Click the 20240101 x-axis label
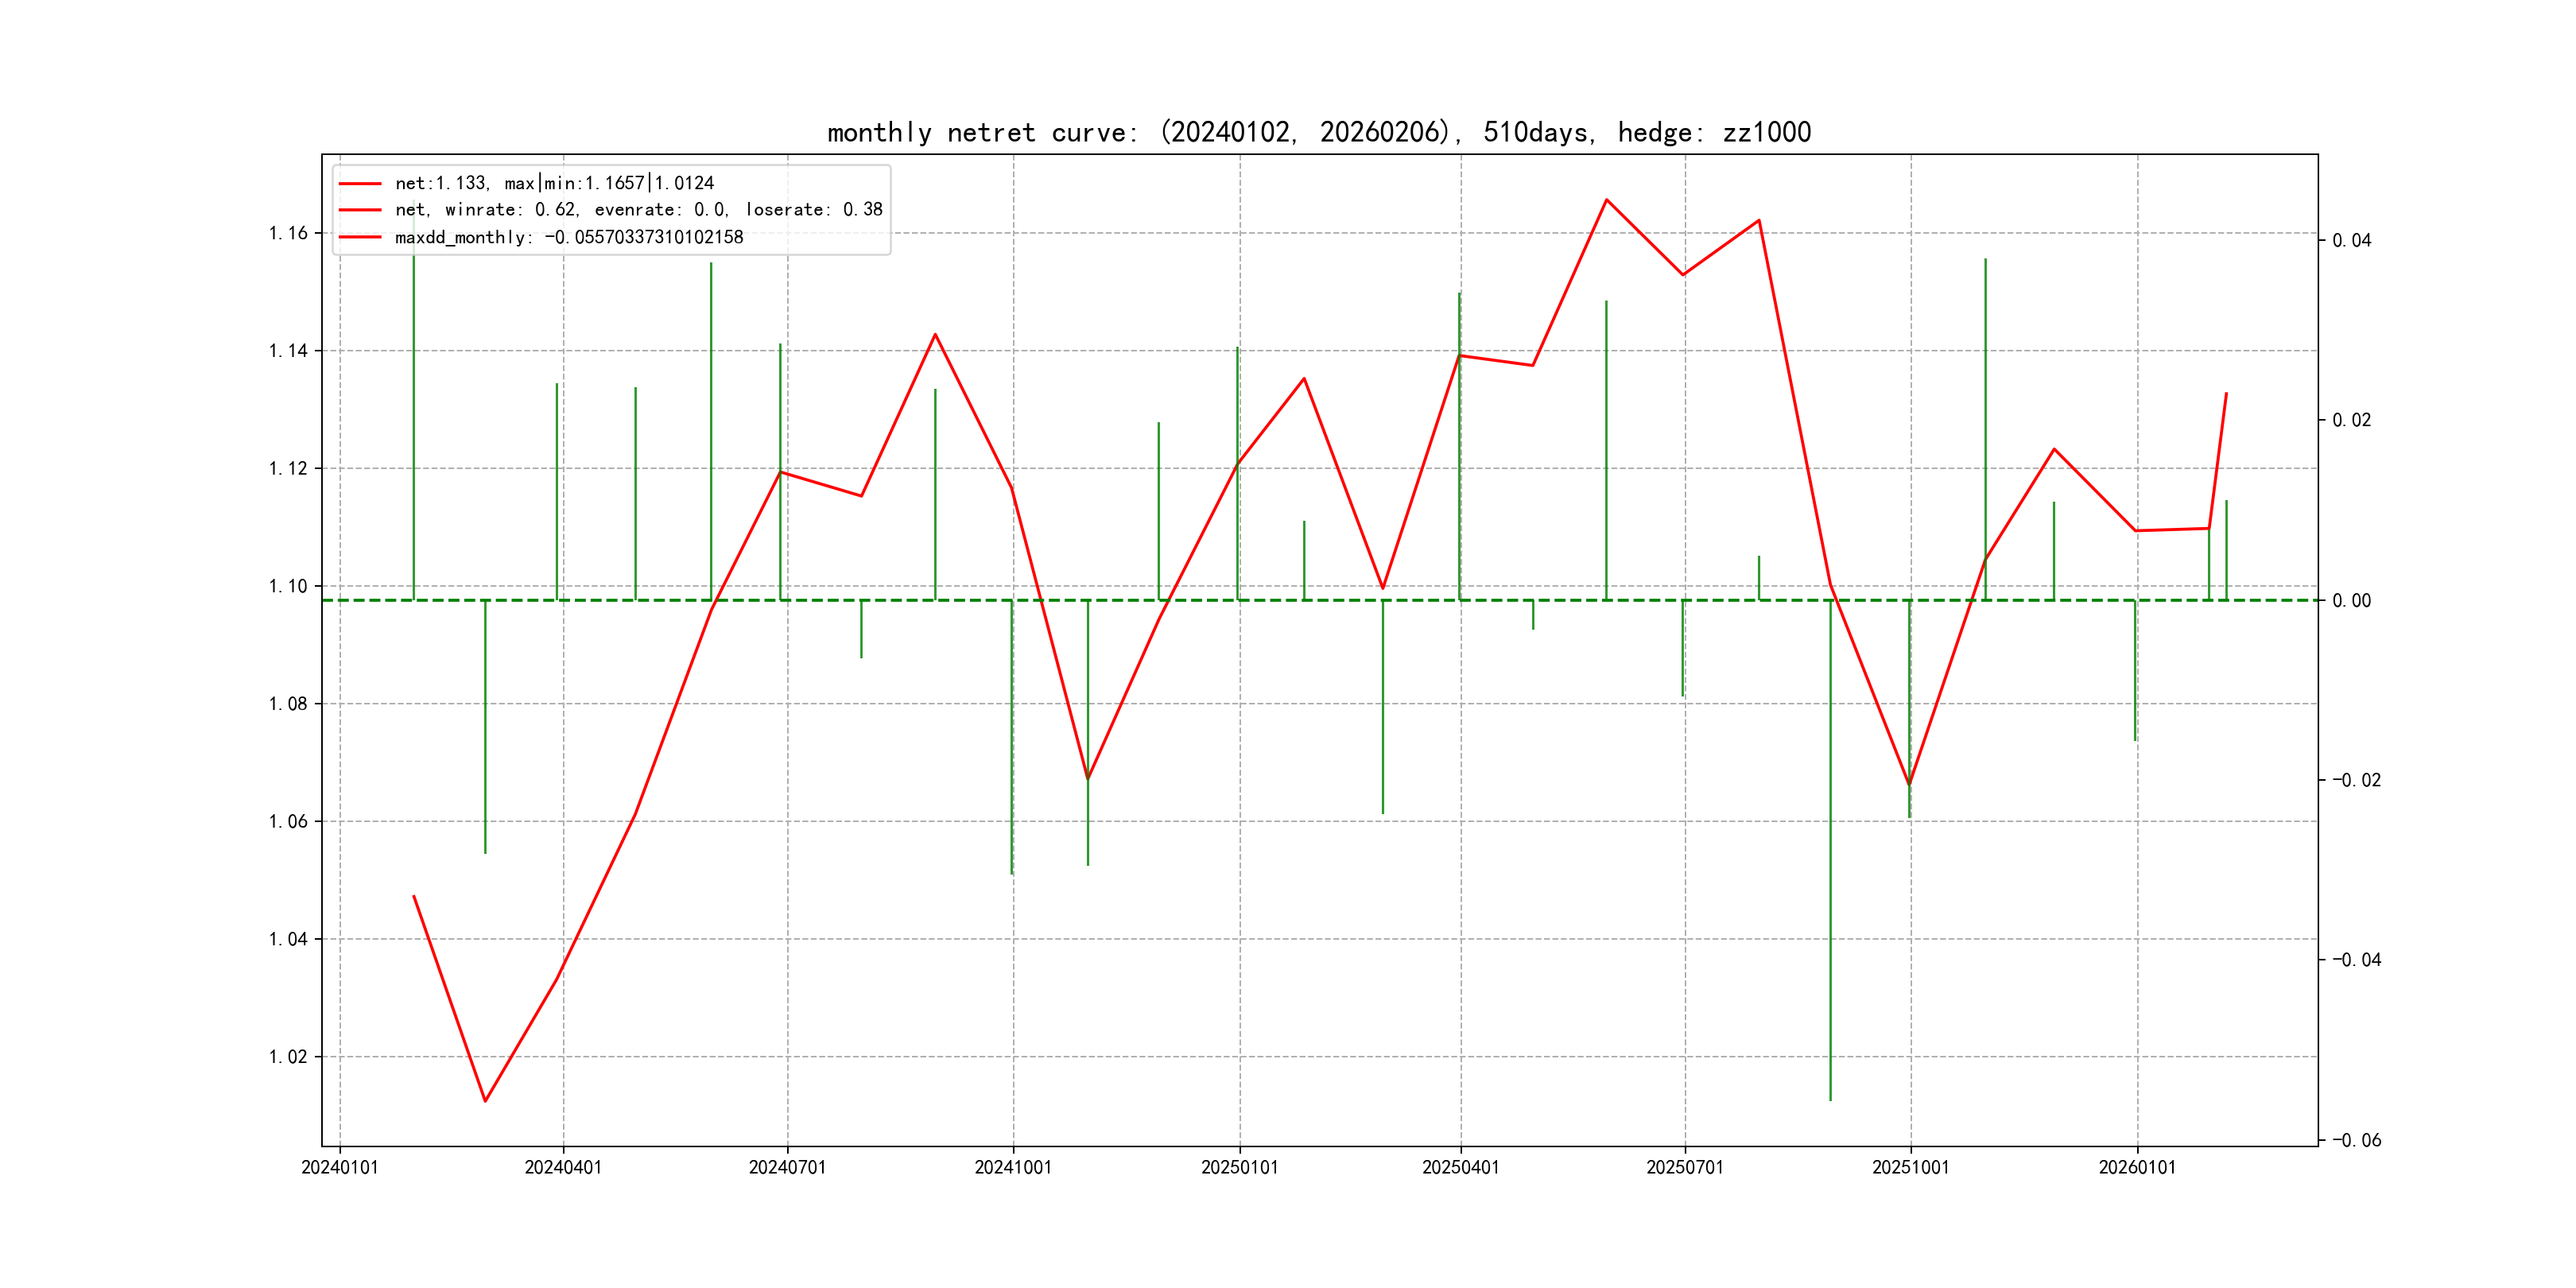 tap(340, 1167)
